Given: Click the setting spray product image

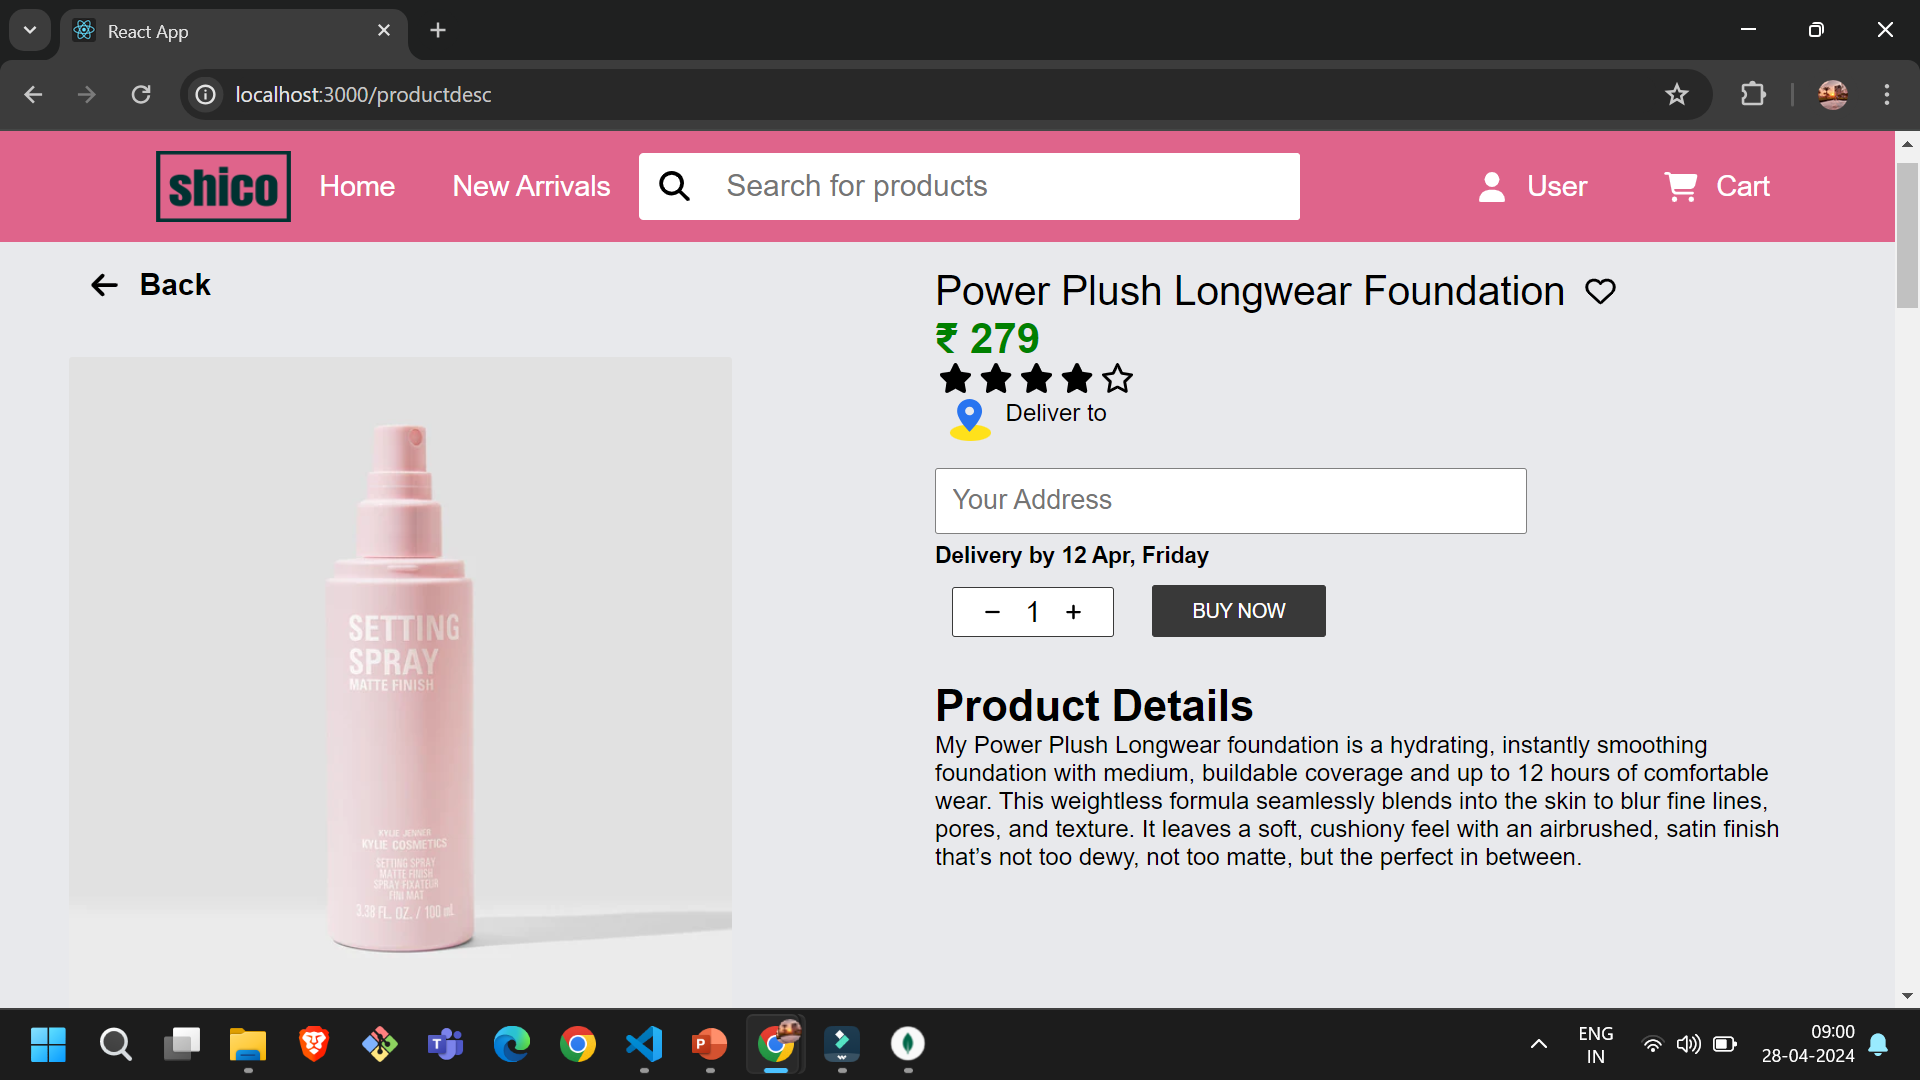Looking at the screenshot, I should click(x=400, y=682).
